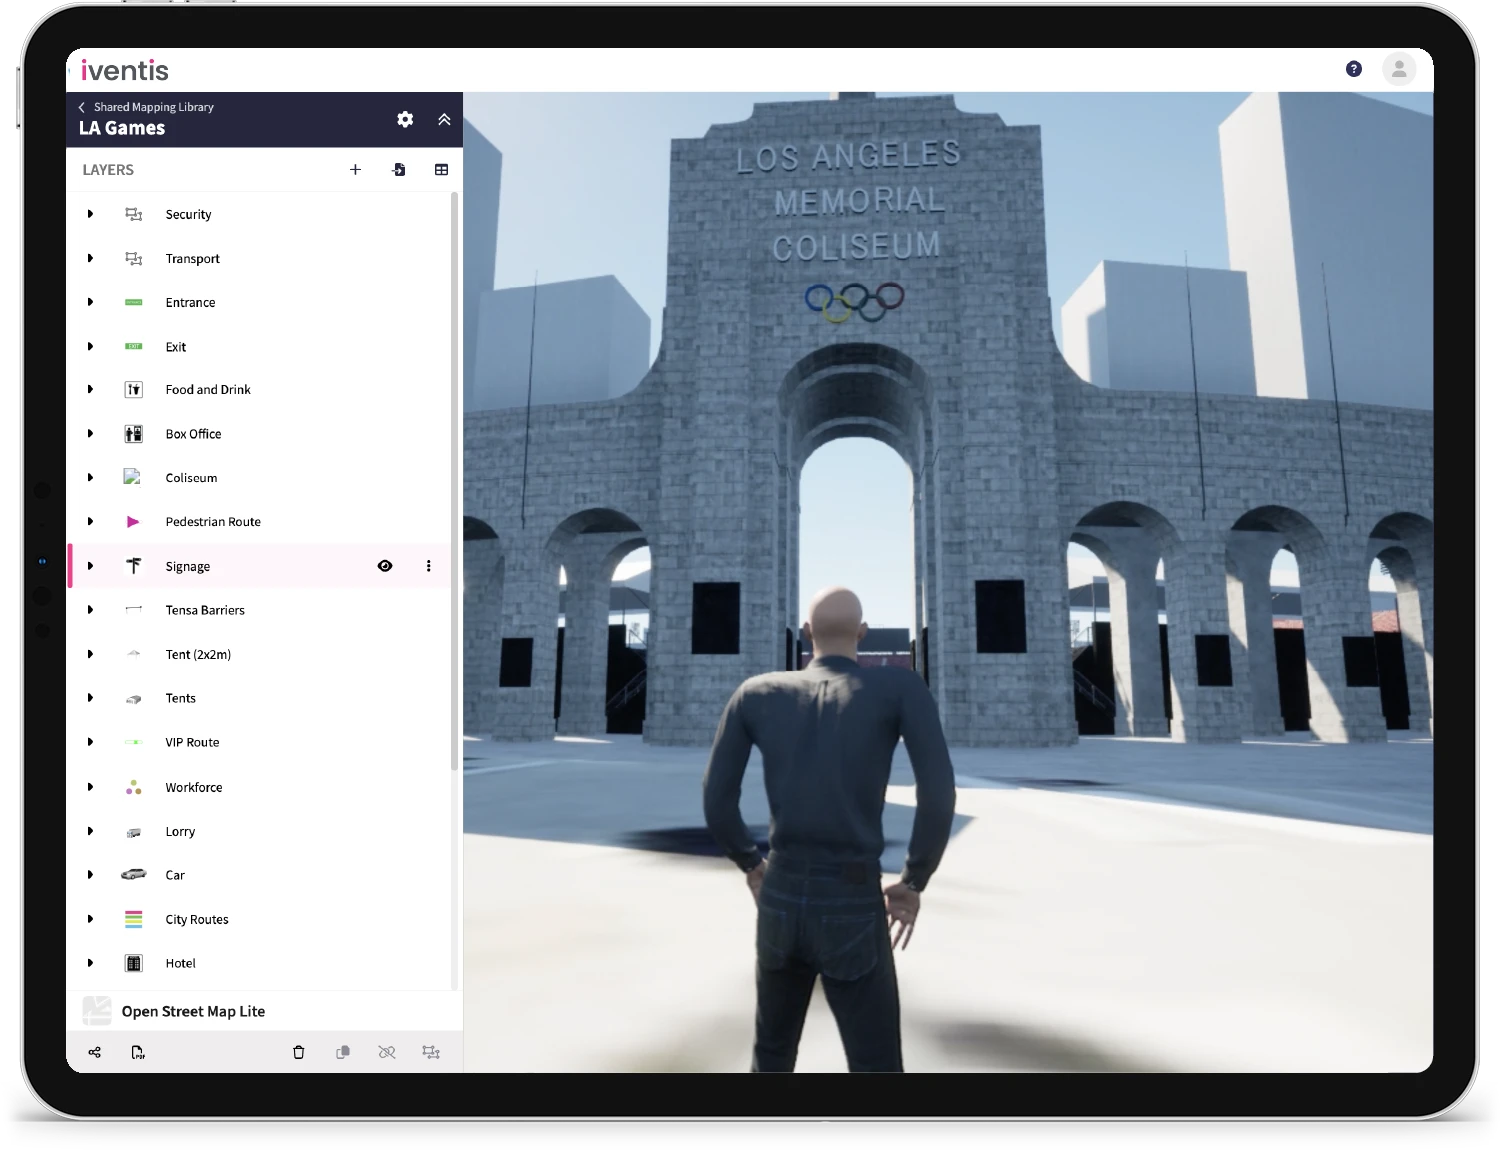The height and width of the screenshot is (1150, 1500).
Task: Click the Tent (2x2m) layer icon
Action: point(133,654)
